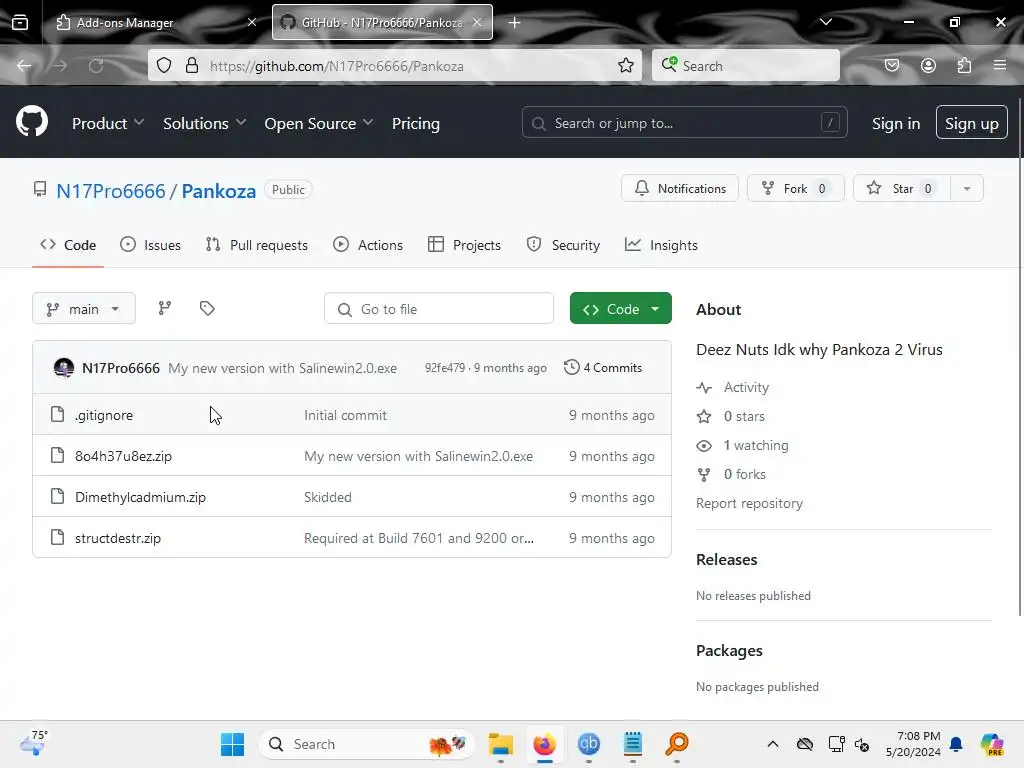Click the tracking protection shield icon
Image resolution: width=1024 pixels, height=768 pixels.
(164, 65)
